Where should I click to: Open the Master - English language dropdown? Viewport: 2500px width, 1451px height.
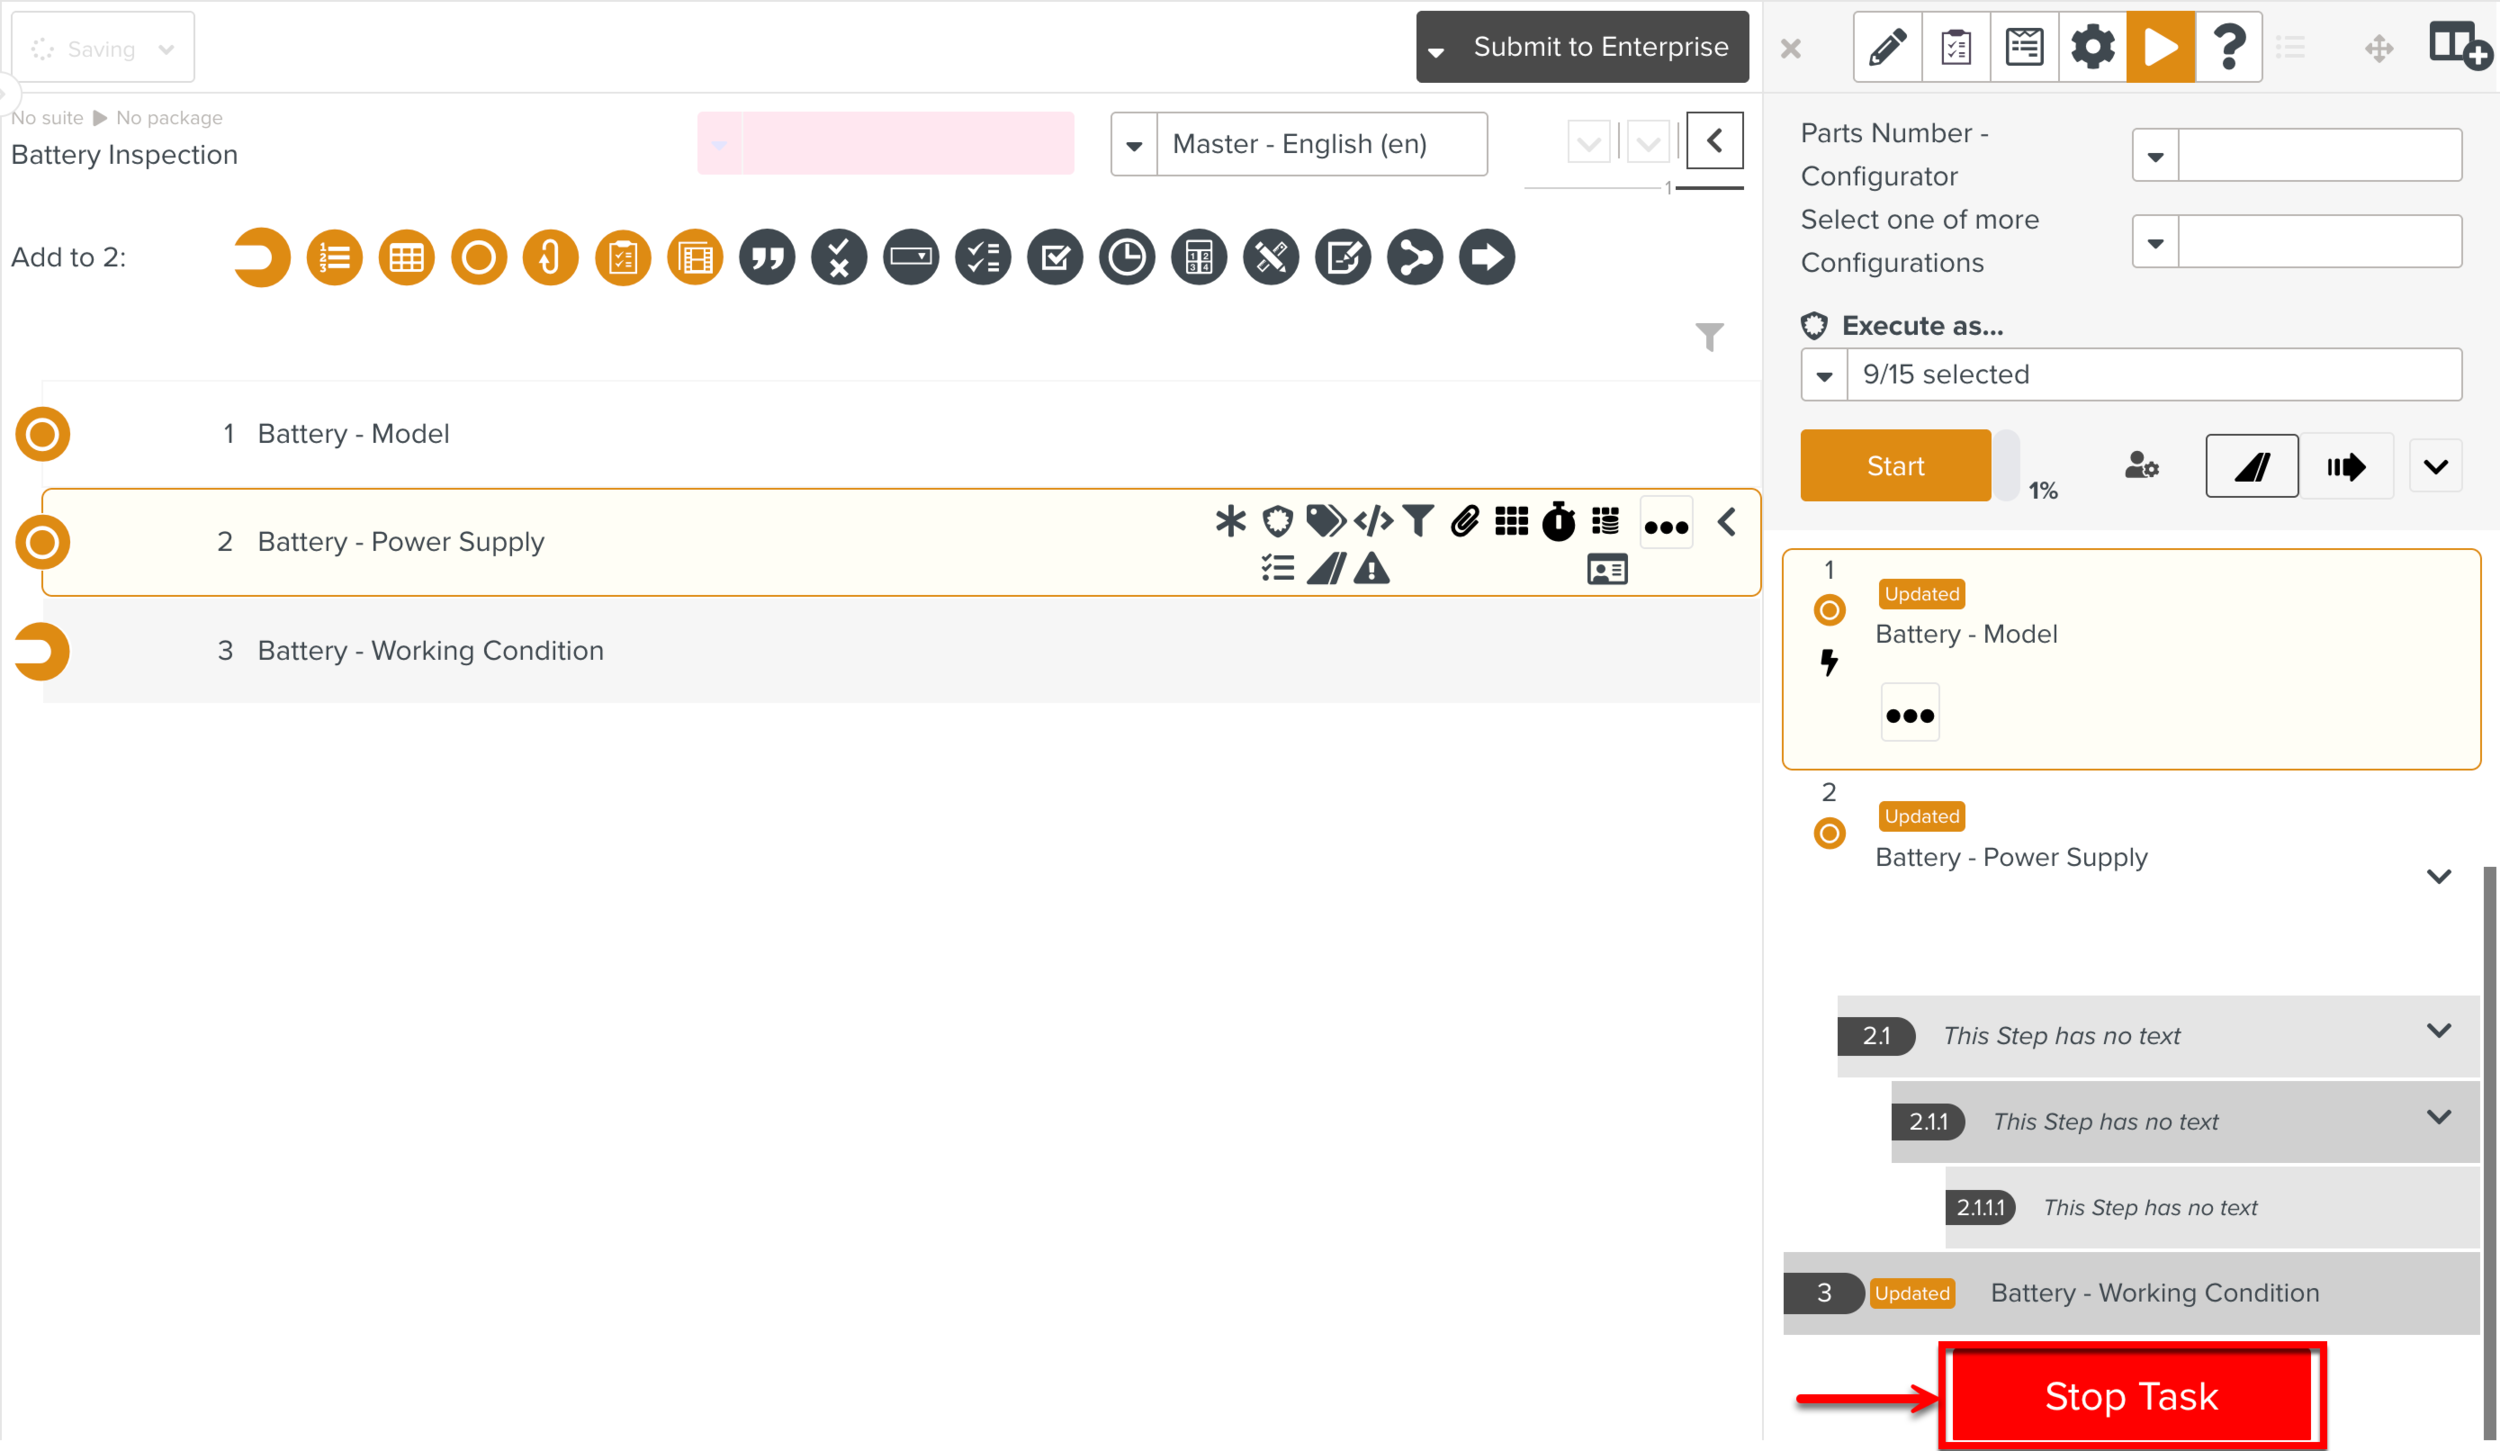pyautogui.click(x=1298, y=144)
